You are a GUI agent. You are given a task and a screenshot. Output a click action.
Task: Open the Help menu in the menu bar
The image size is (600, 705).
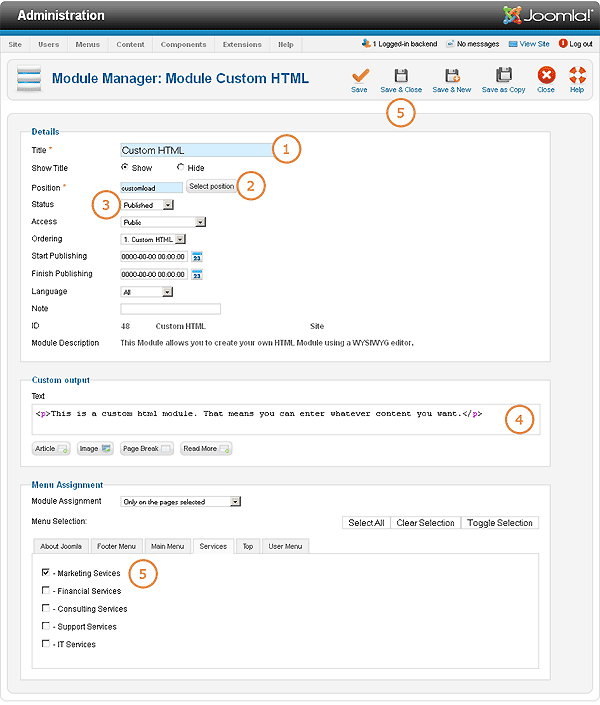coord(286,45)
